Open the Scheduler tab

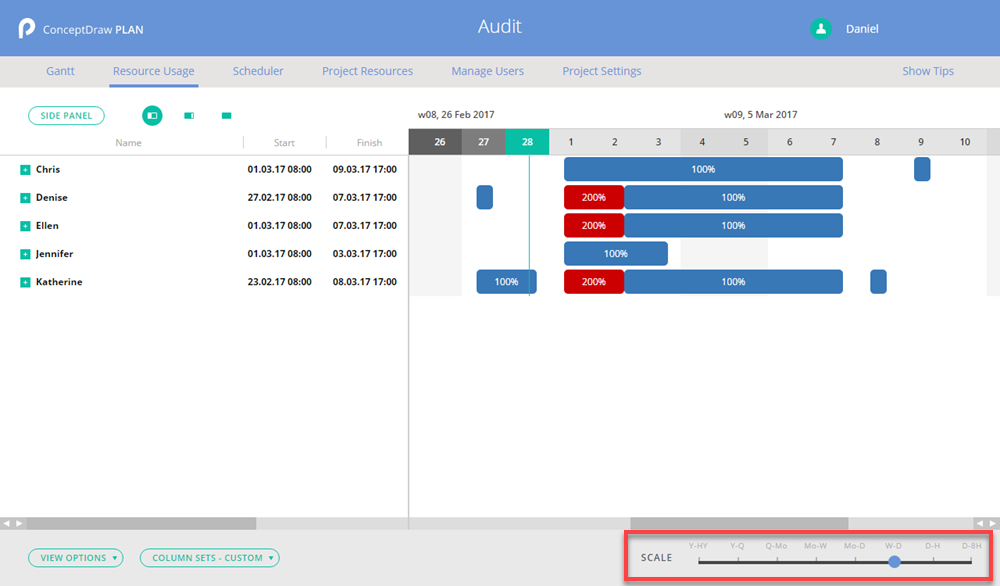click(258, 71)
